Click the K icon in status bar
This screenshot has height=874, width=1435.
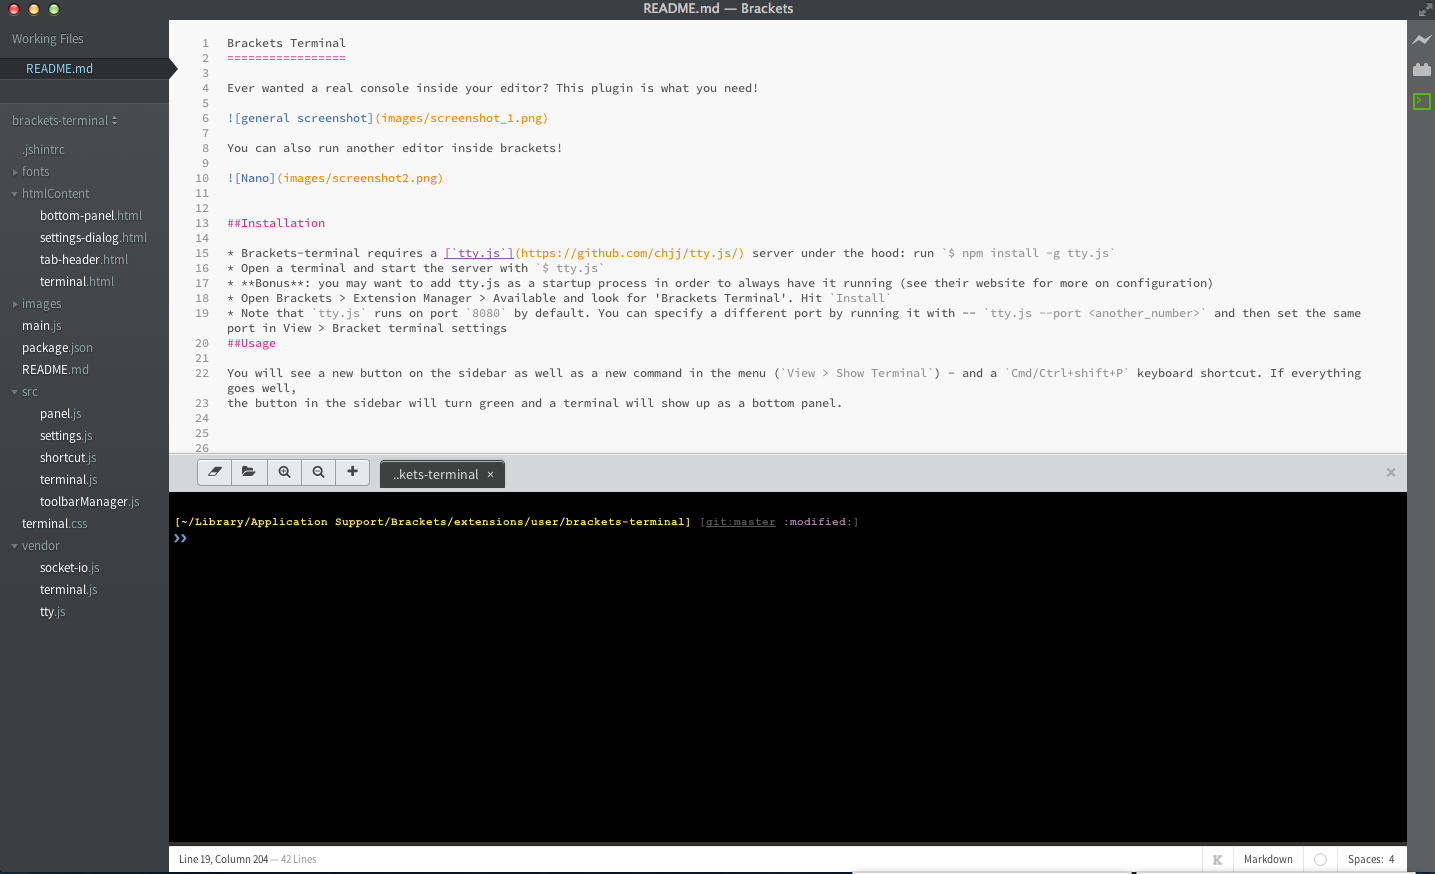coord(1218,860)
